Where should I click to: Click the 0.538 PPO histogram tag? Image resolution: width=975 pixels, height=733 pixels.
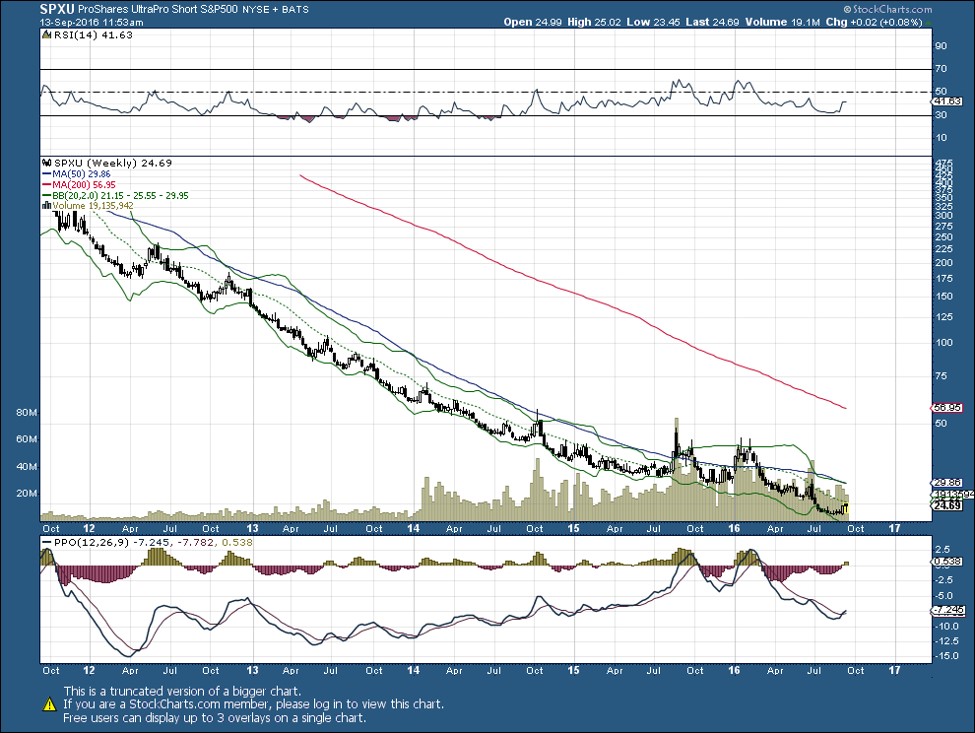tap(948, 561)
